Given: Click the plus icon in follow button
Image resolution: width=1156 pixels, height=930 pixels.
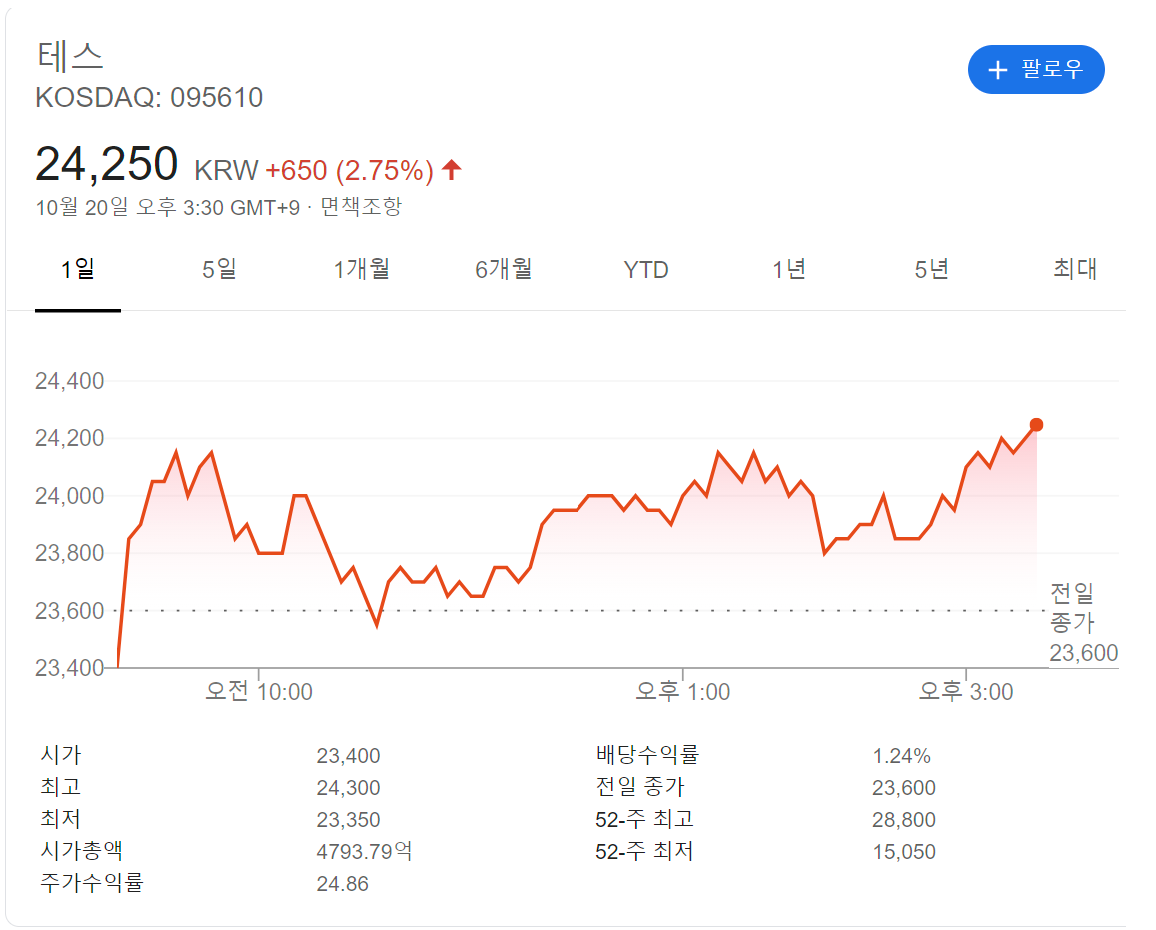Looking at the screenshot, I should [x=997, y=70].
